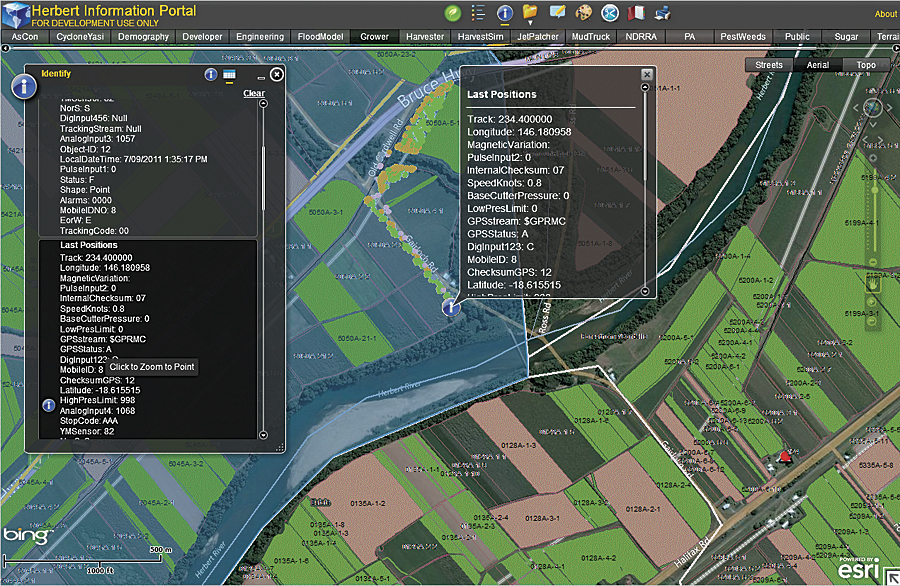Click Last Positions popup scroll down arrow

pyautogui.click(x=645, y=292)
